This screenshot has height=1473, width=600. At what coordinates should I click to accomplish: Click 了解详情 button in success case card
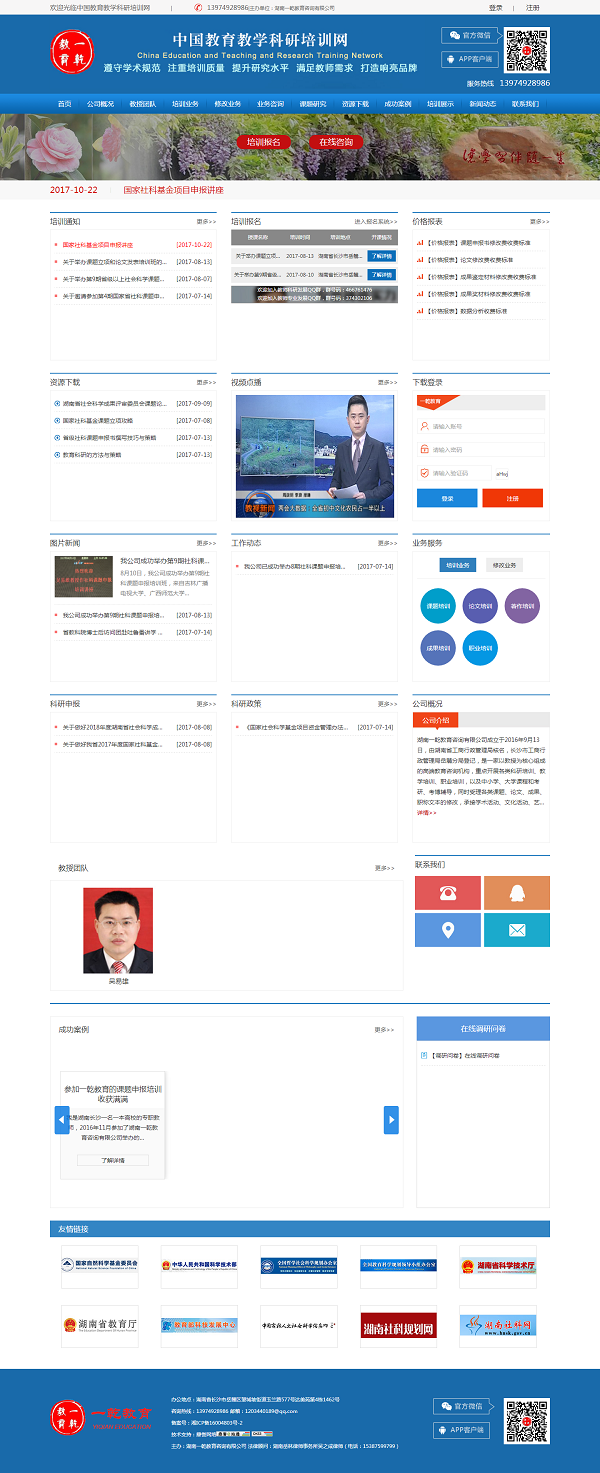pyautogui.click(x=113, y=1160)
